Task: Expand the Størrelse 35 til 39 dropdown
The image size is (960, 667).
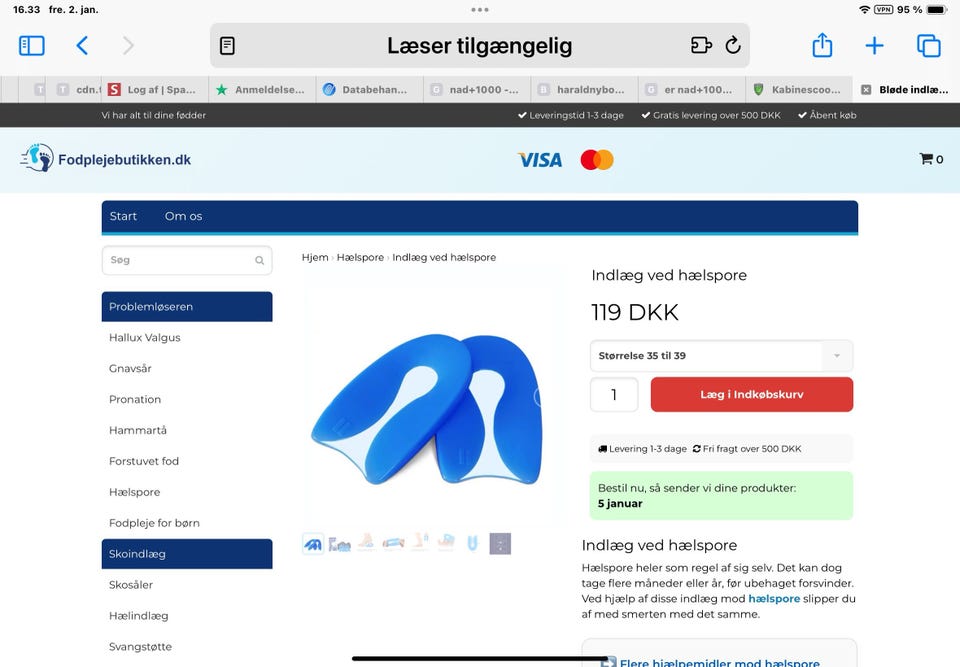Action: 721,356
